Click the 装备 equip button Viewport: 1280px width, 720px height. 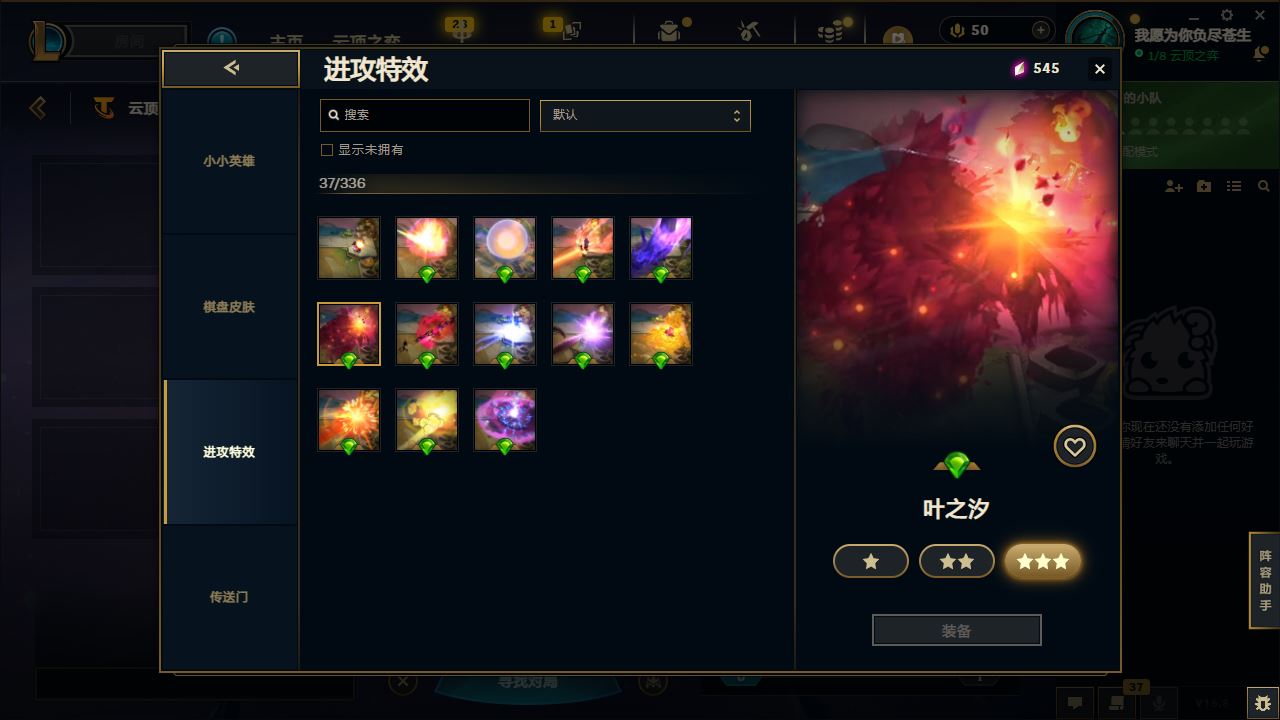point(957,630)
